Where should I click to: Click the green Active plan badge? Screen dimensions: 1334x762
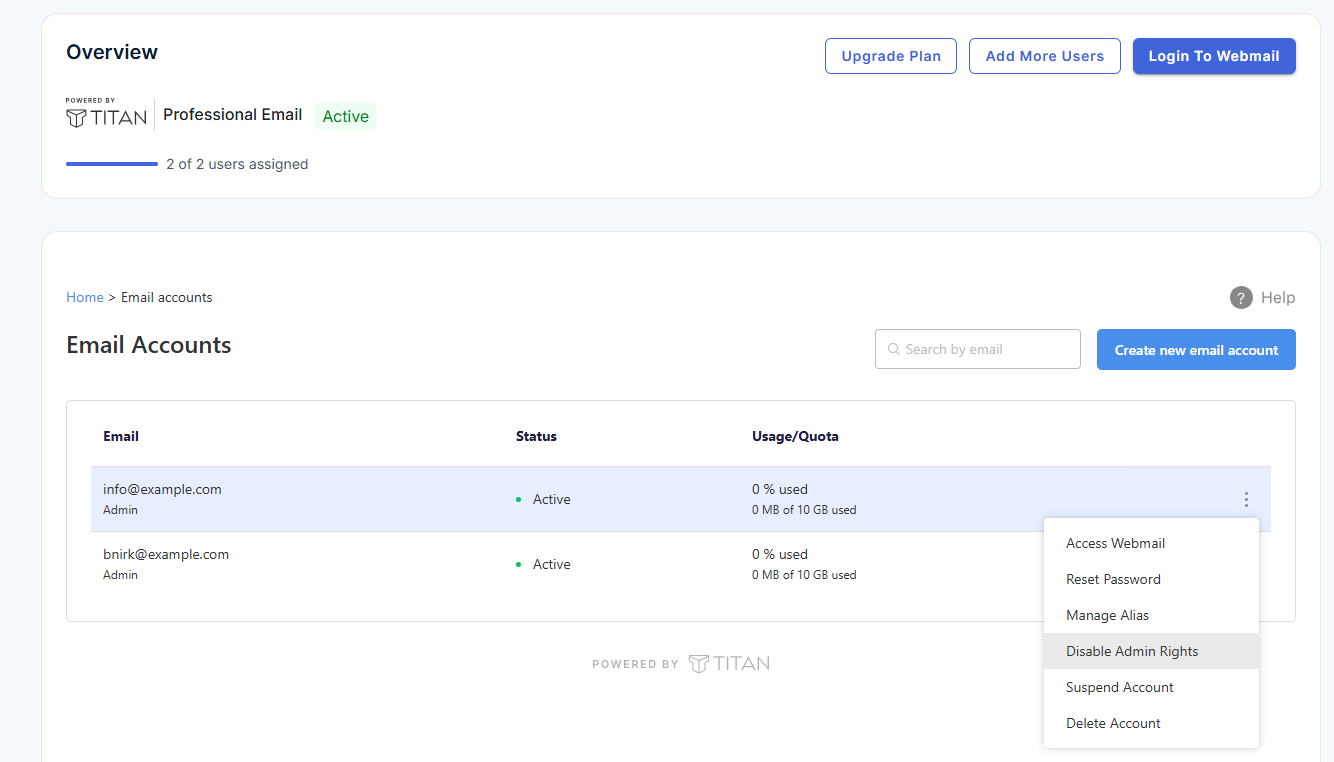pos(345,116)
